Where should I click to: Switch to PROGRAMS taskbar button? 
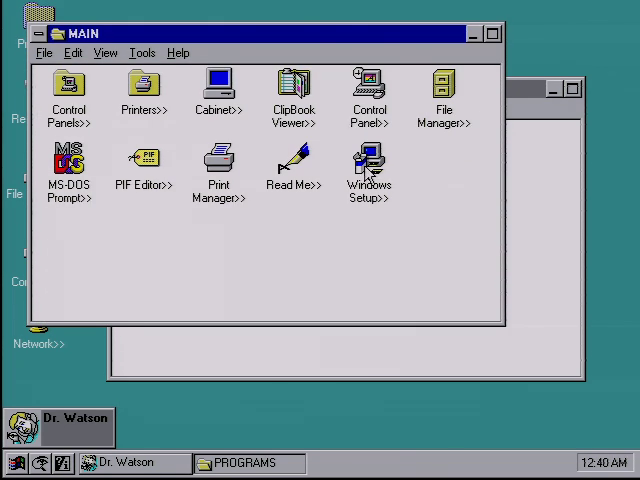tap(250, 463)
